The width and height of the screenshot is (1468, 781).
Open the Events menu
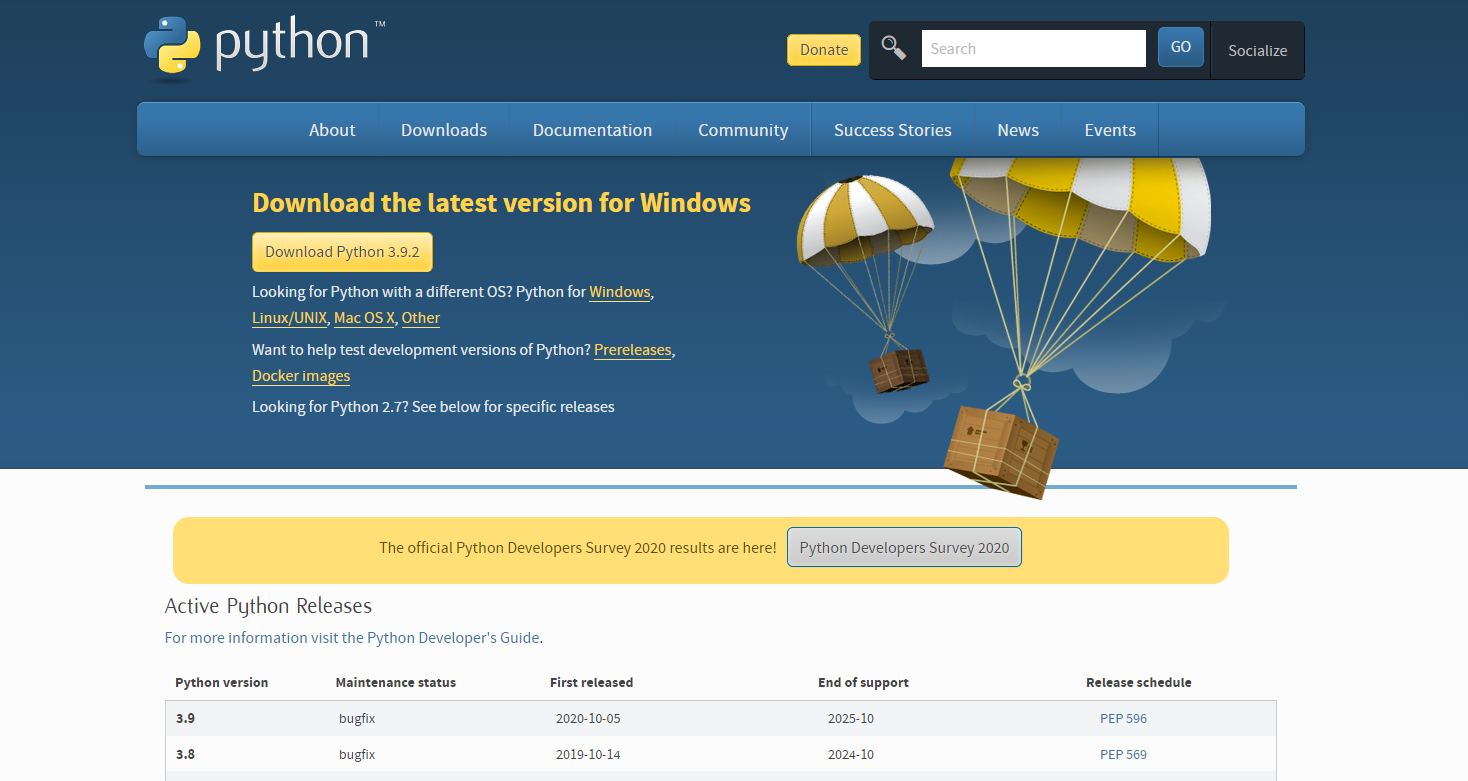[1110, 130]
